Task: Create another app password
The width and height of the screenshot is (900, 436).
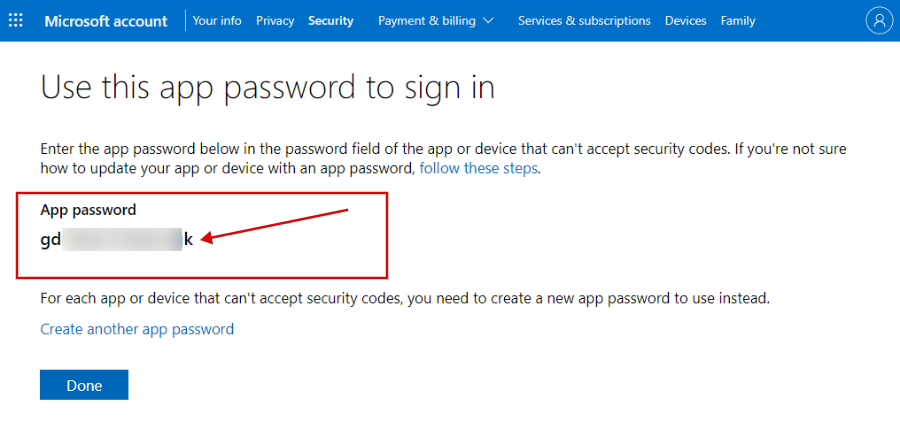Action: tap(137, 329)
